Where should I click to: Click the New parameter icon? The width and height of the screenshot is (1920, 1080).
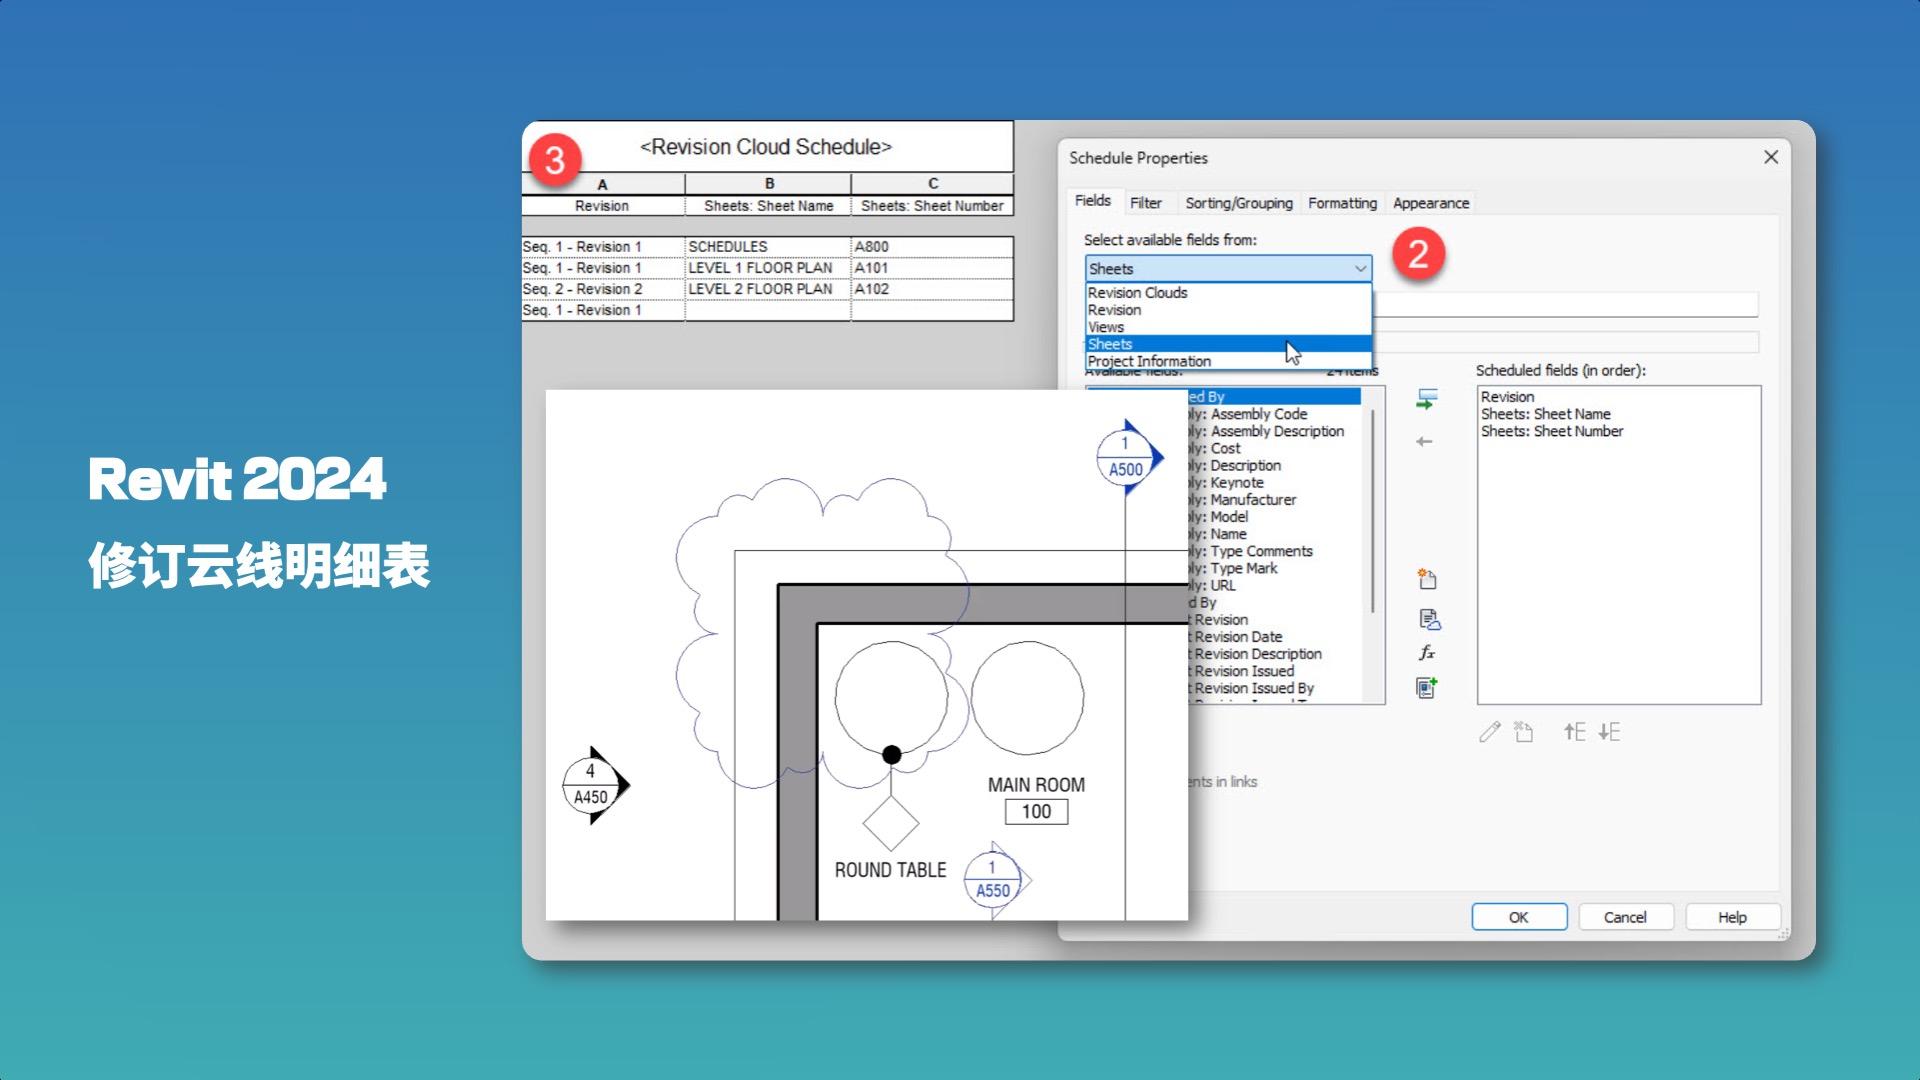1427,579
